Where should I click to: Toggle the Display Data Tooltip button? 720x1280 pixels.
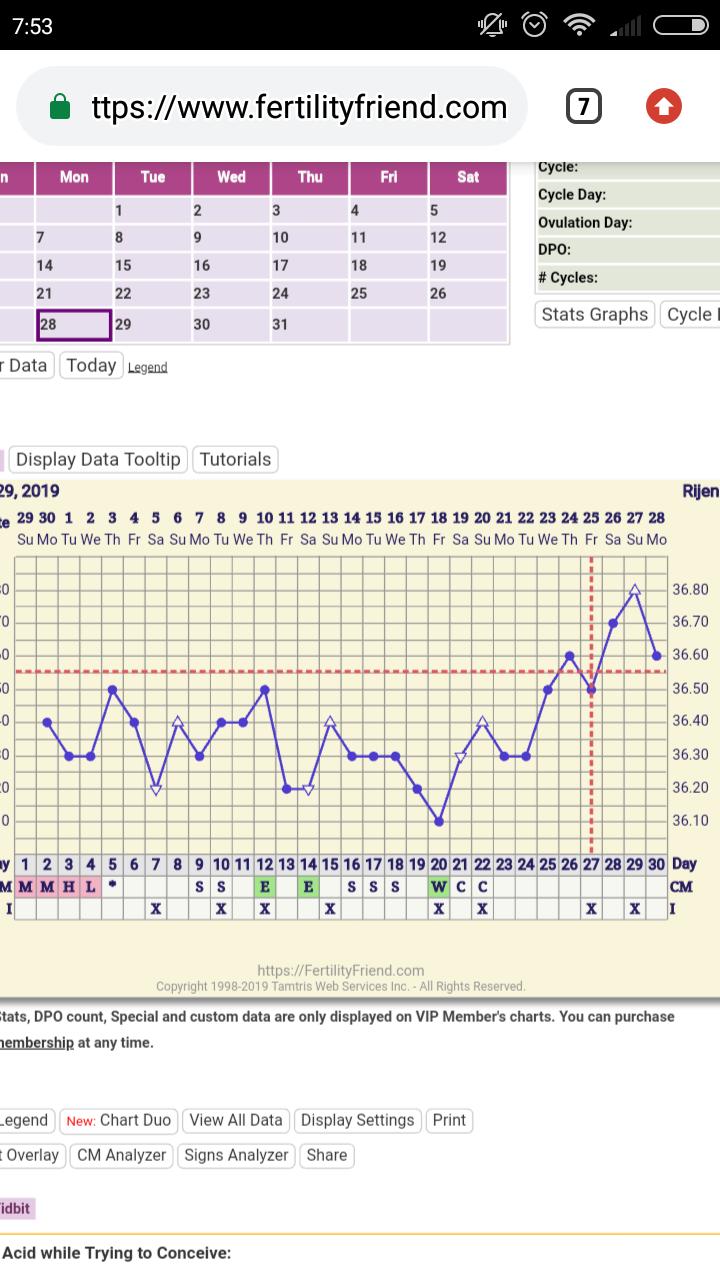click(98, 460)
